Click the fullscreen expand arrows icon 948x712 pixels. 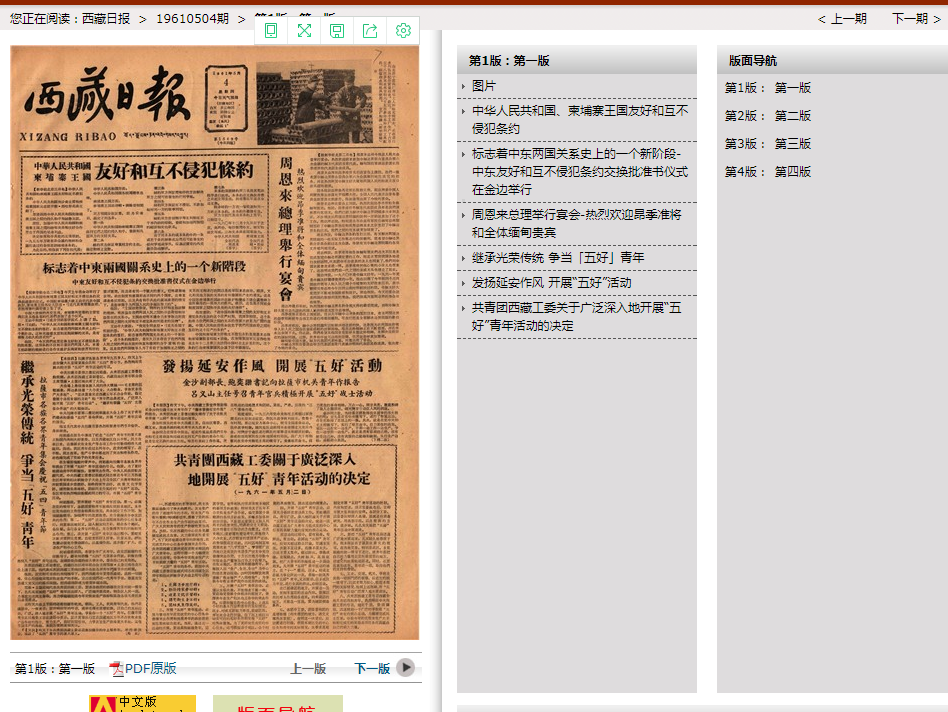pos(304,30)
